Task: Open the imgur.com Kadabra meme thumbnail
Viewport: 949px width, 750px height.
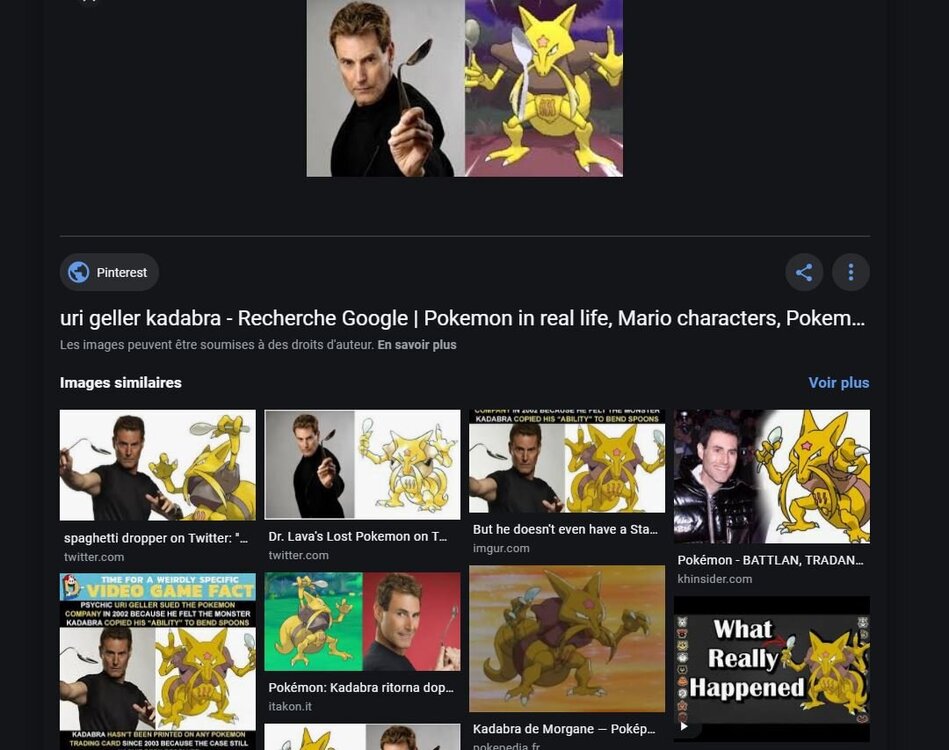Action: [x=566, y=461]
